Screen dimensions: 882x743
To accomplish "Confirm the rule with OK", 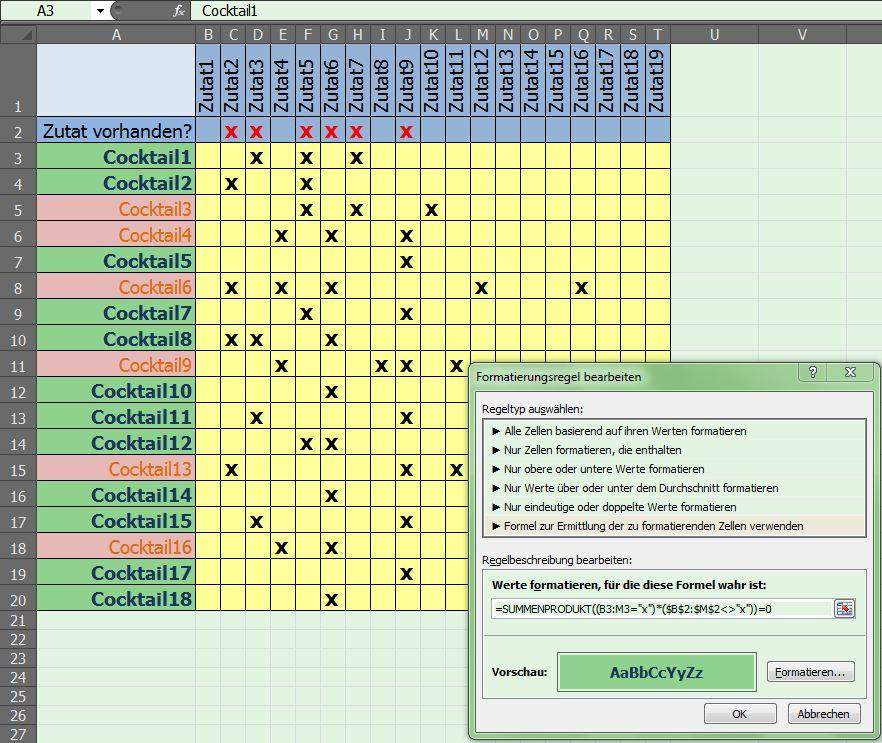I will click(x=739, y=713).
